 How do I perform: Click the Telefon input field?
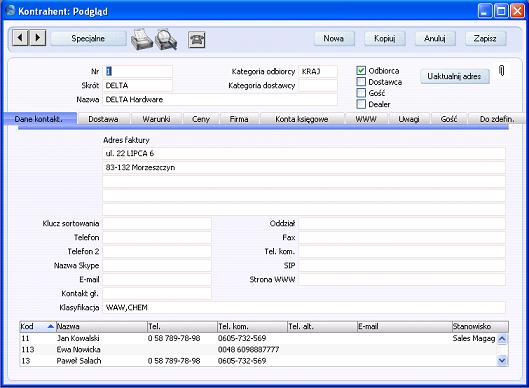click(x=157, y=238)
